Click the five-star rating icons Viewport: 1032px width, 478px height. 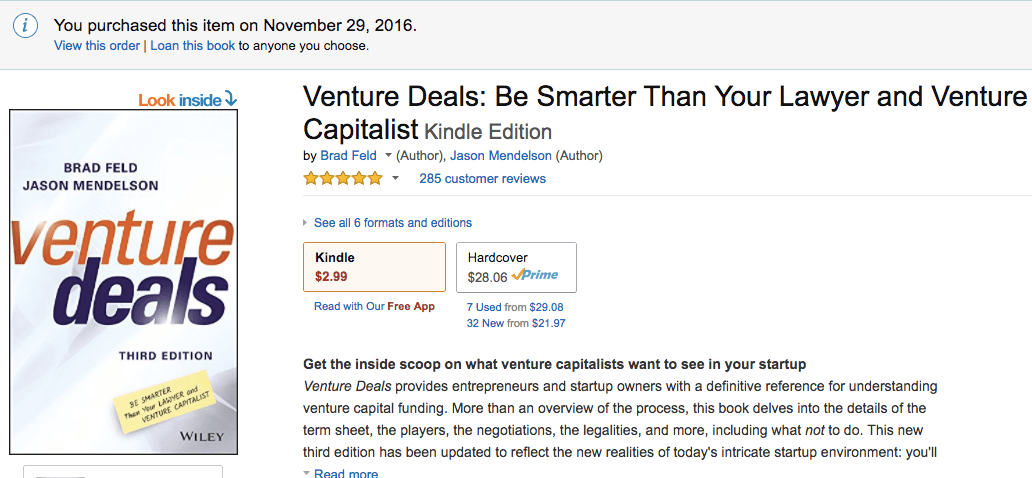coord(342,179)
